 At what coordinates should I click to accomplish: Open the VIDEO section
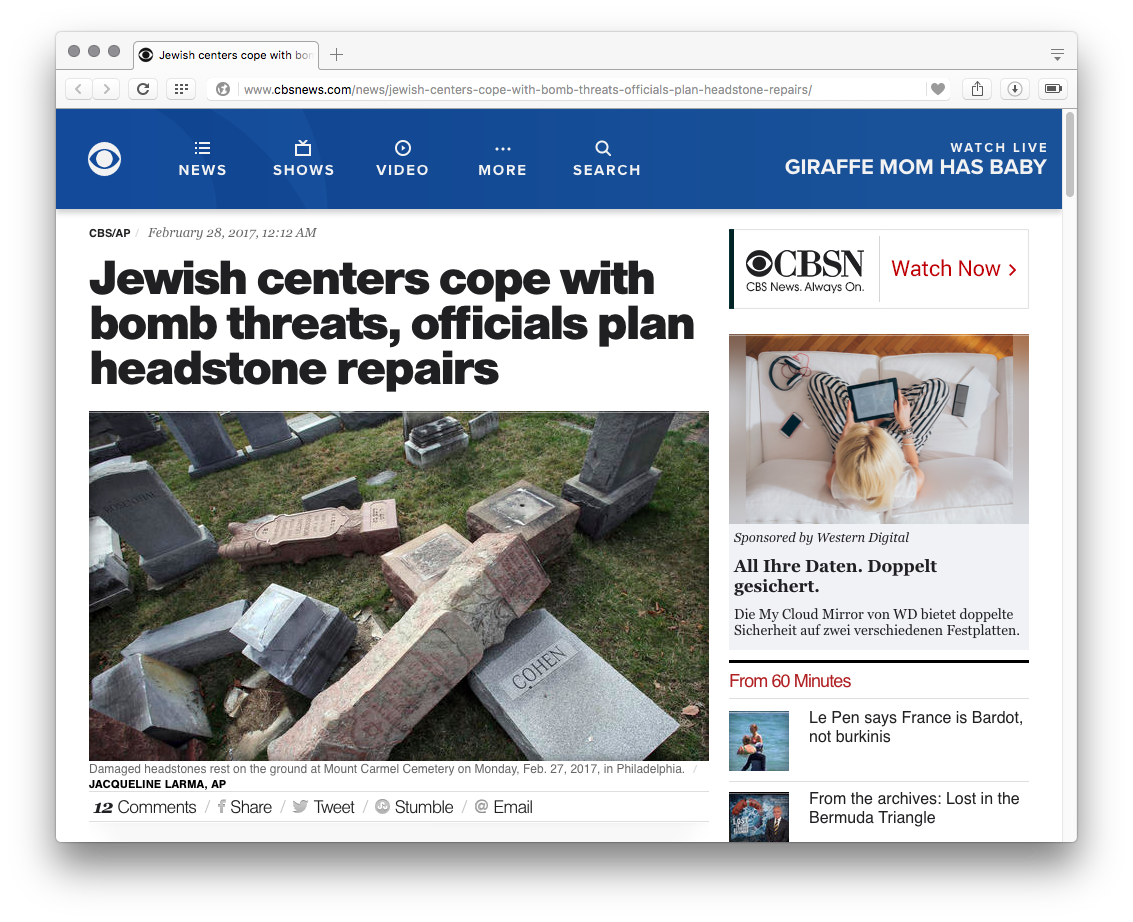tap(402, 159)
